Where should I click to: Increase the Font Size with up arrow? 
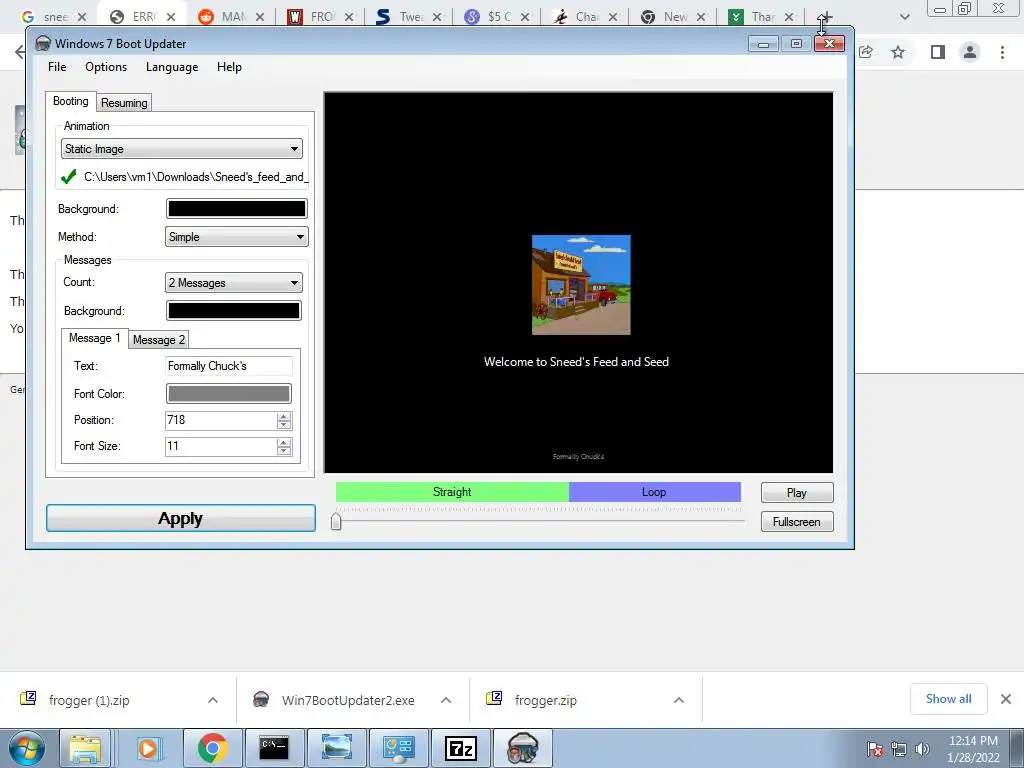(283, 442)
